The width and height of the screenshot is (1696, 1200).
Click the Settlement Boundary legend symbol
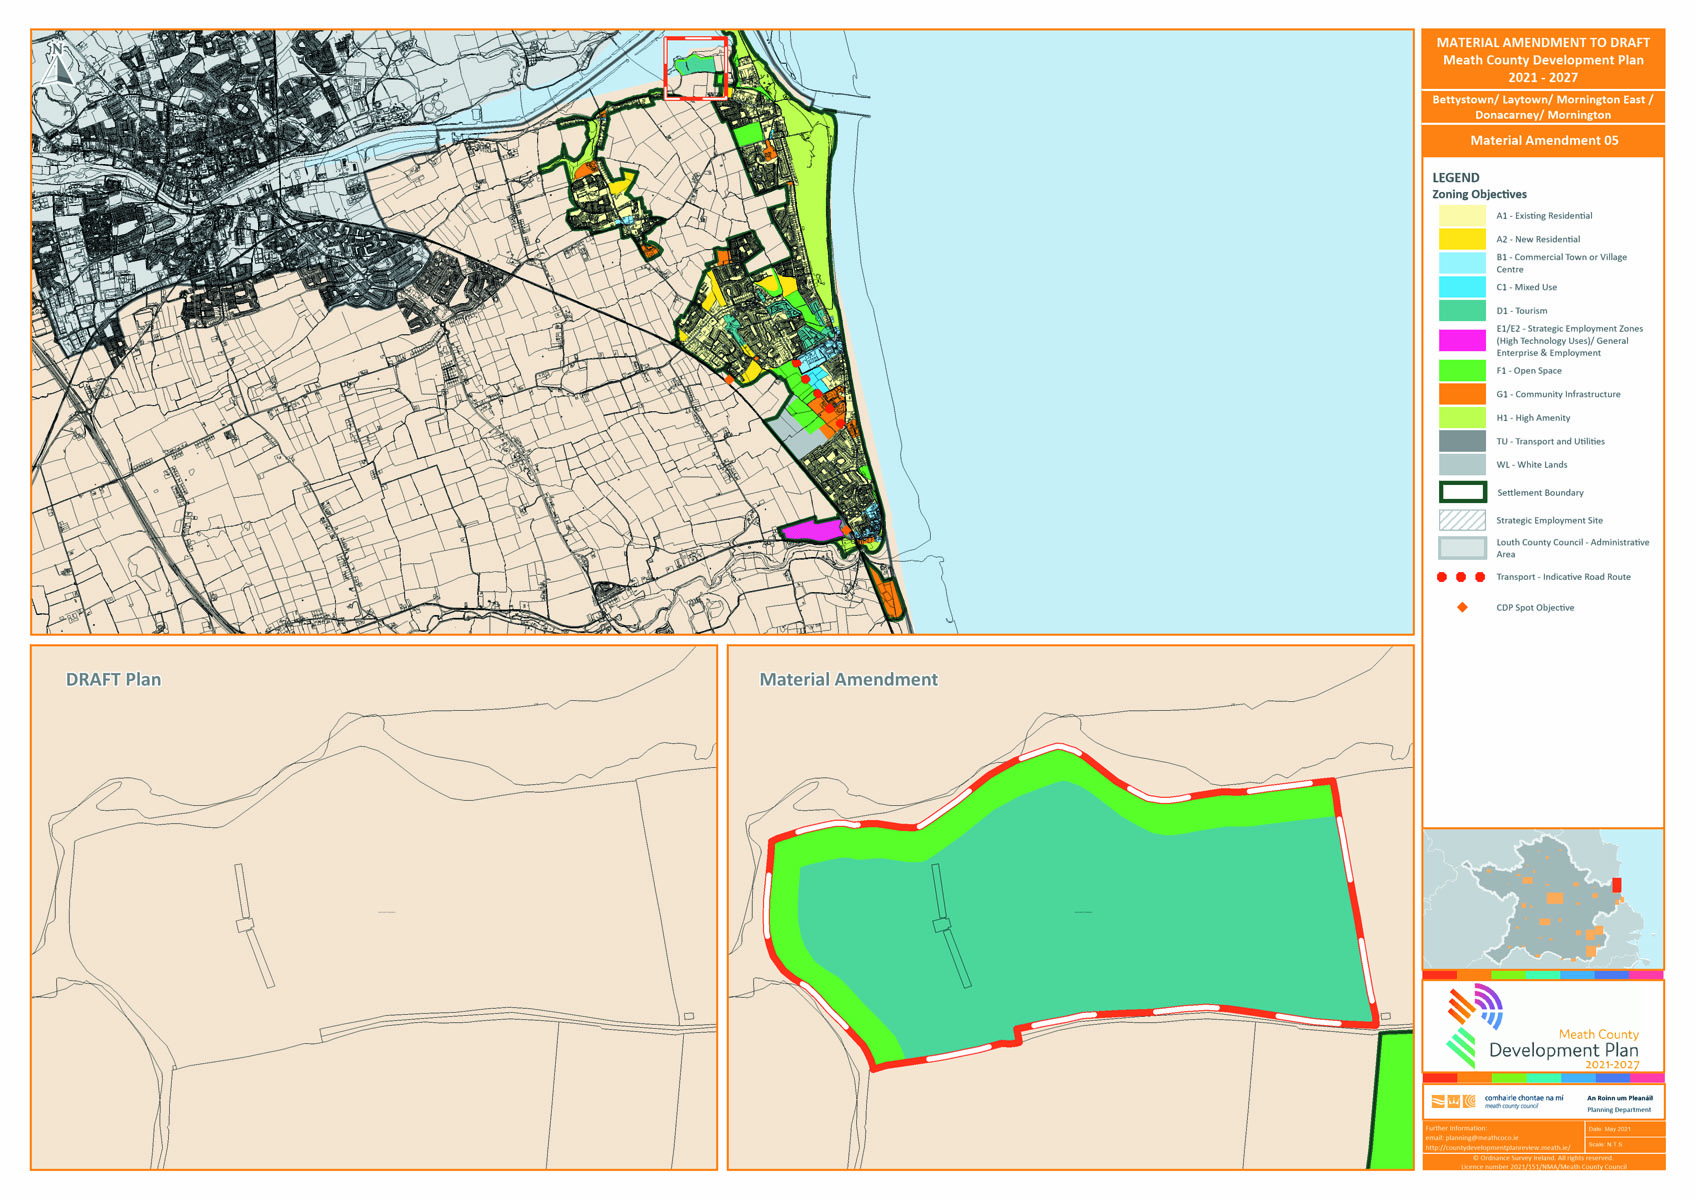click(1463, 492)
